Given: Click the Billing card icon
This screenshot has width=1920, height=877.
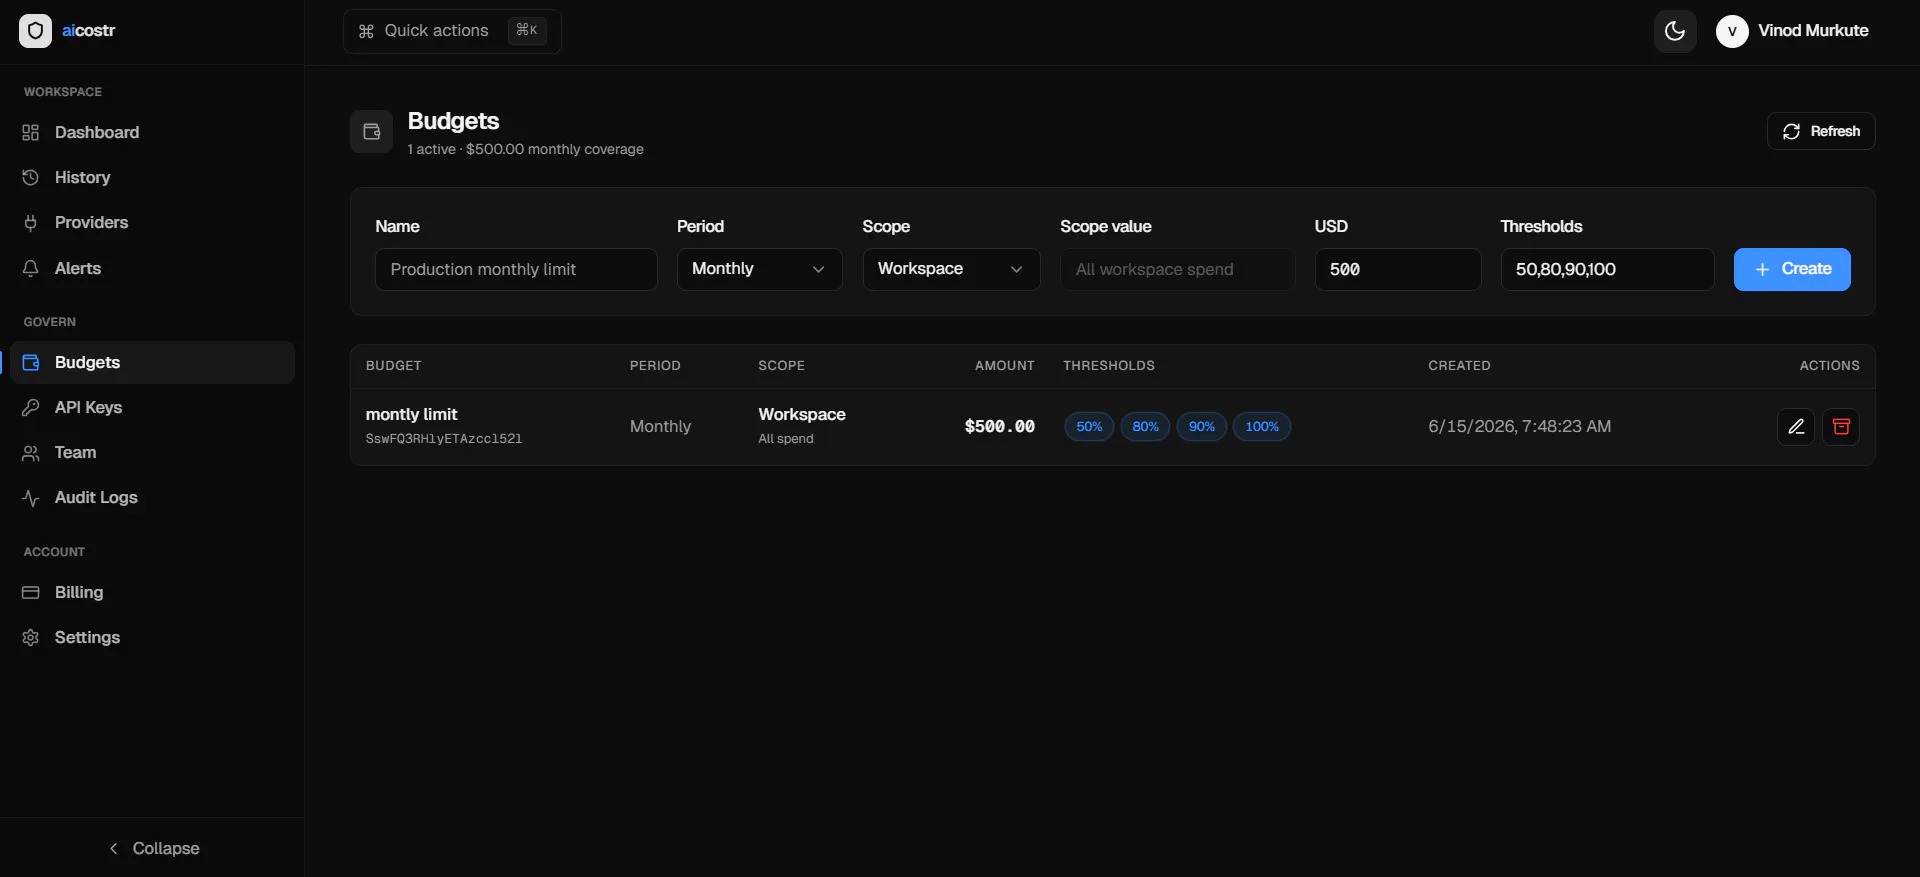Looking at the screenshot, I should click(31, 592).
